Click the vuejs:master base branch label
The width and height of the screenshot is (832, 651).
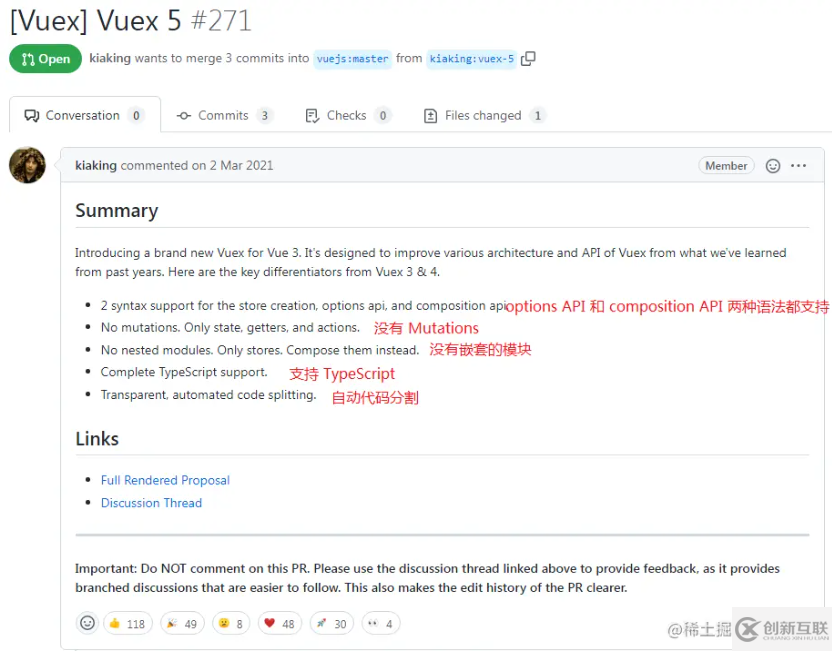point(352,59)
